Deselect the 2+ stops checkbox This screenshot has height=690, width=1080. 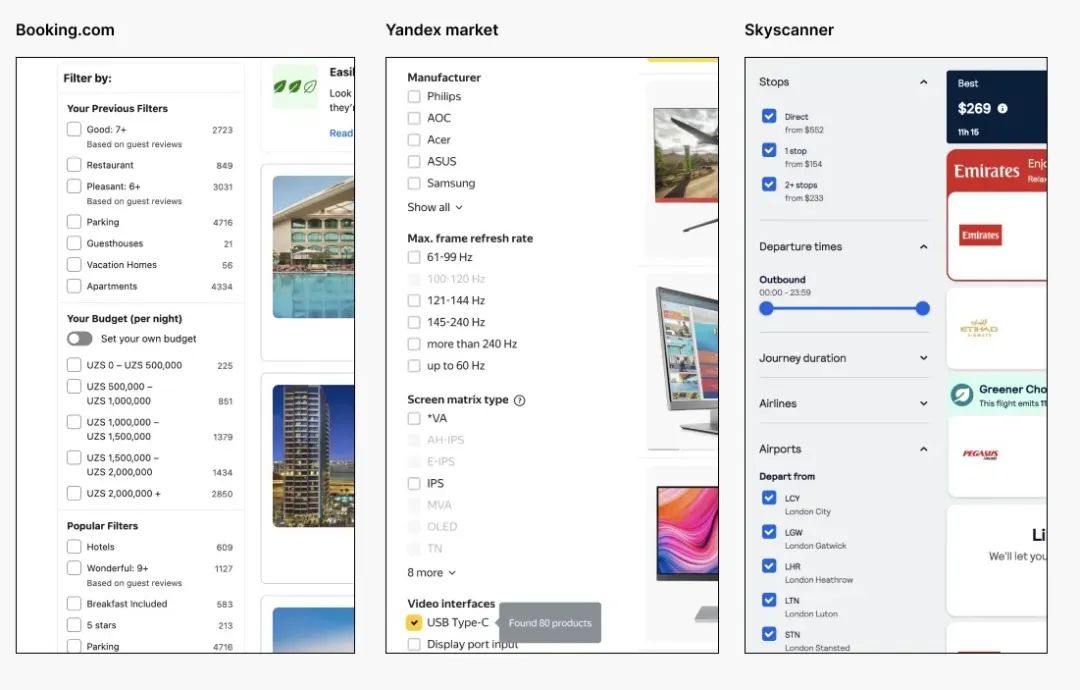769,184
